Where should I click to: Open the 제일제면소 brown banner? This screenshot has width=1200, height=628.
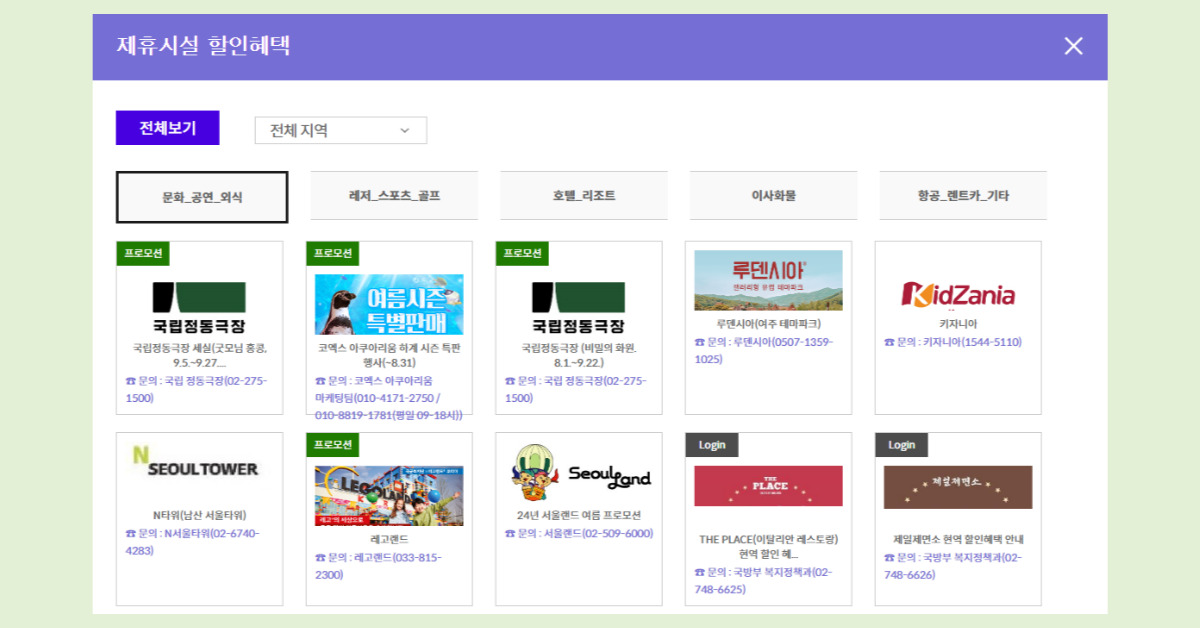pos(958,487)
